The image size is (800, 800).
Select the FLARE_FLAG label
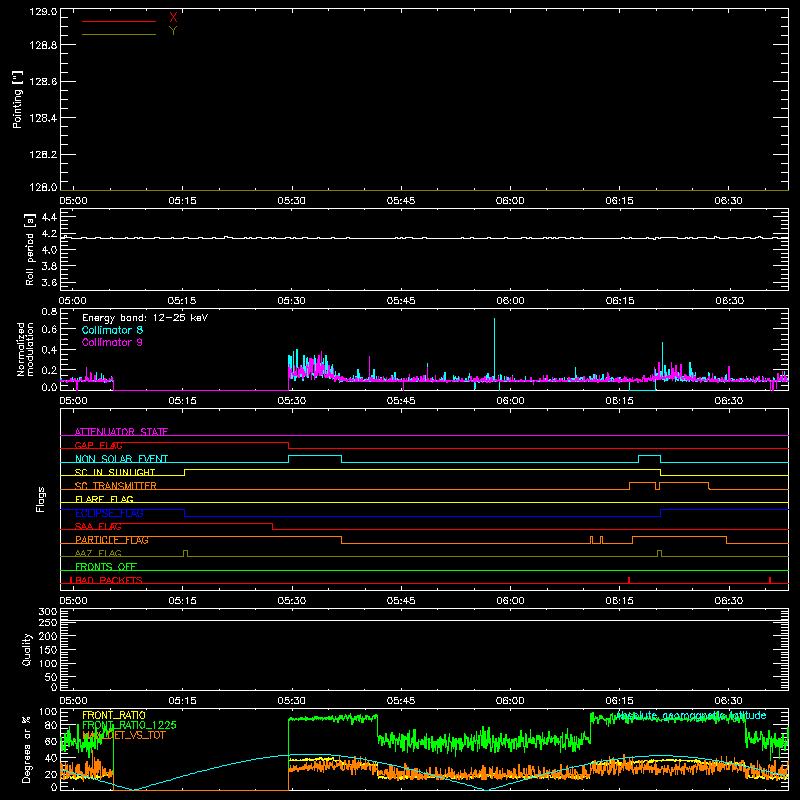pos(104,499)
